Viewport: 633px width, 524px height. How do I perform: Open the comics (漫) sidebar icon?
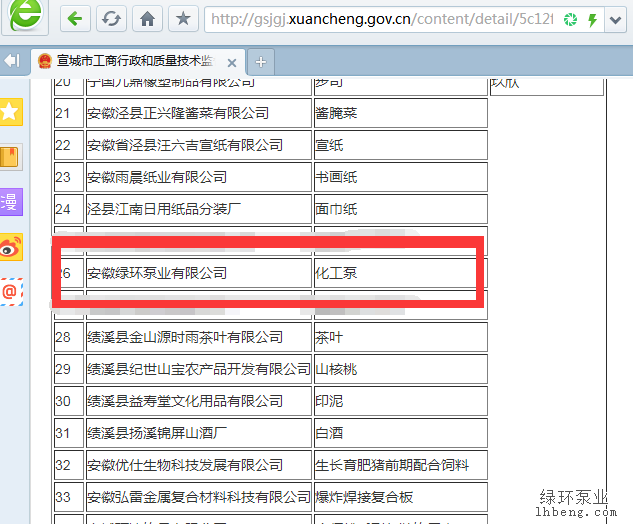pos(10,202)
